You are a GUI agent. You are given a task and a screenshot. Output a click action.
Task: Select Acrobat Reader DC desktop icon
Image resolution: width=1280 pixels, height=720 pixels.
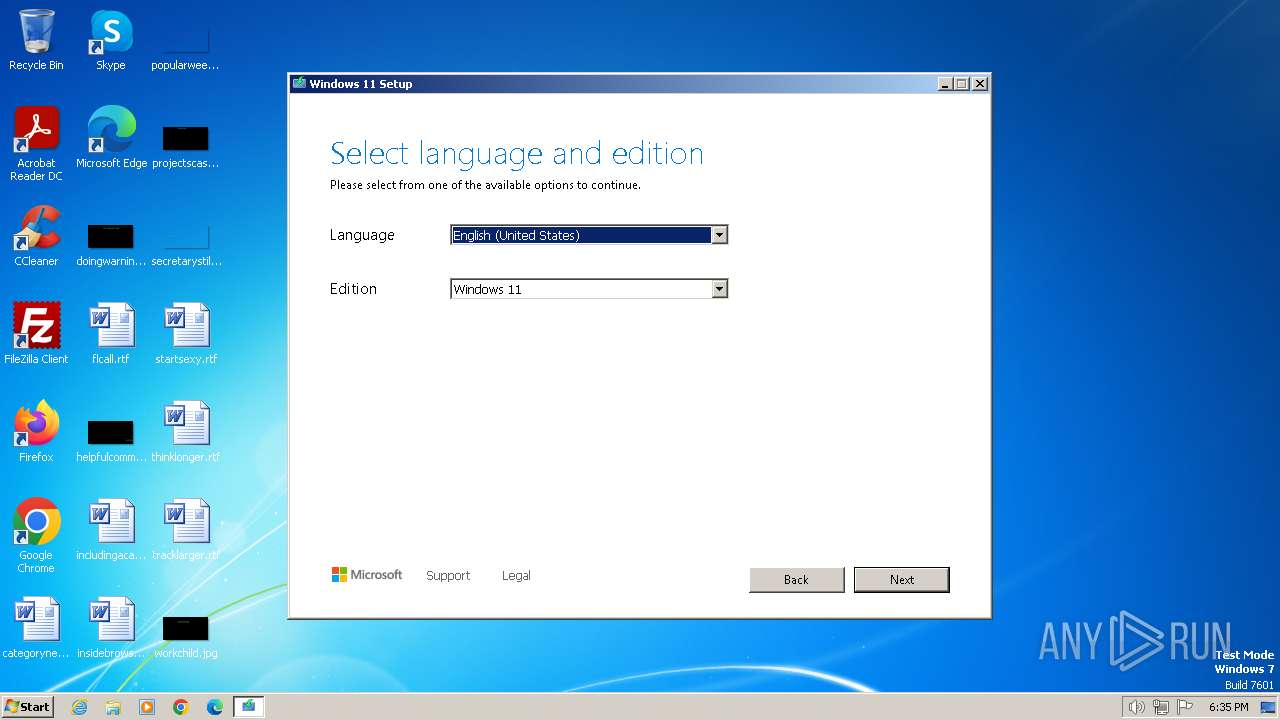click(x=36, y=143)
